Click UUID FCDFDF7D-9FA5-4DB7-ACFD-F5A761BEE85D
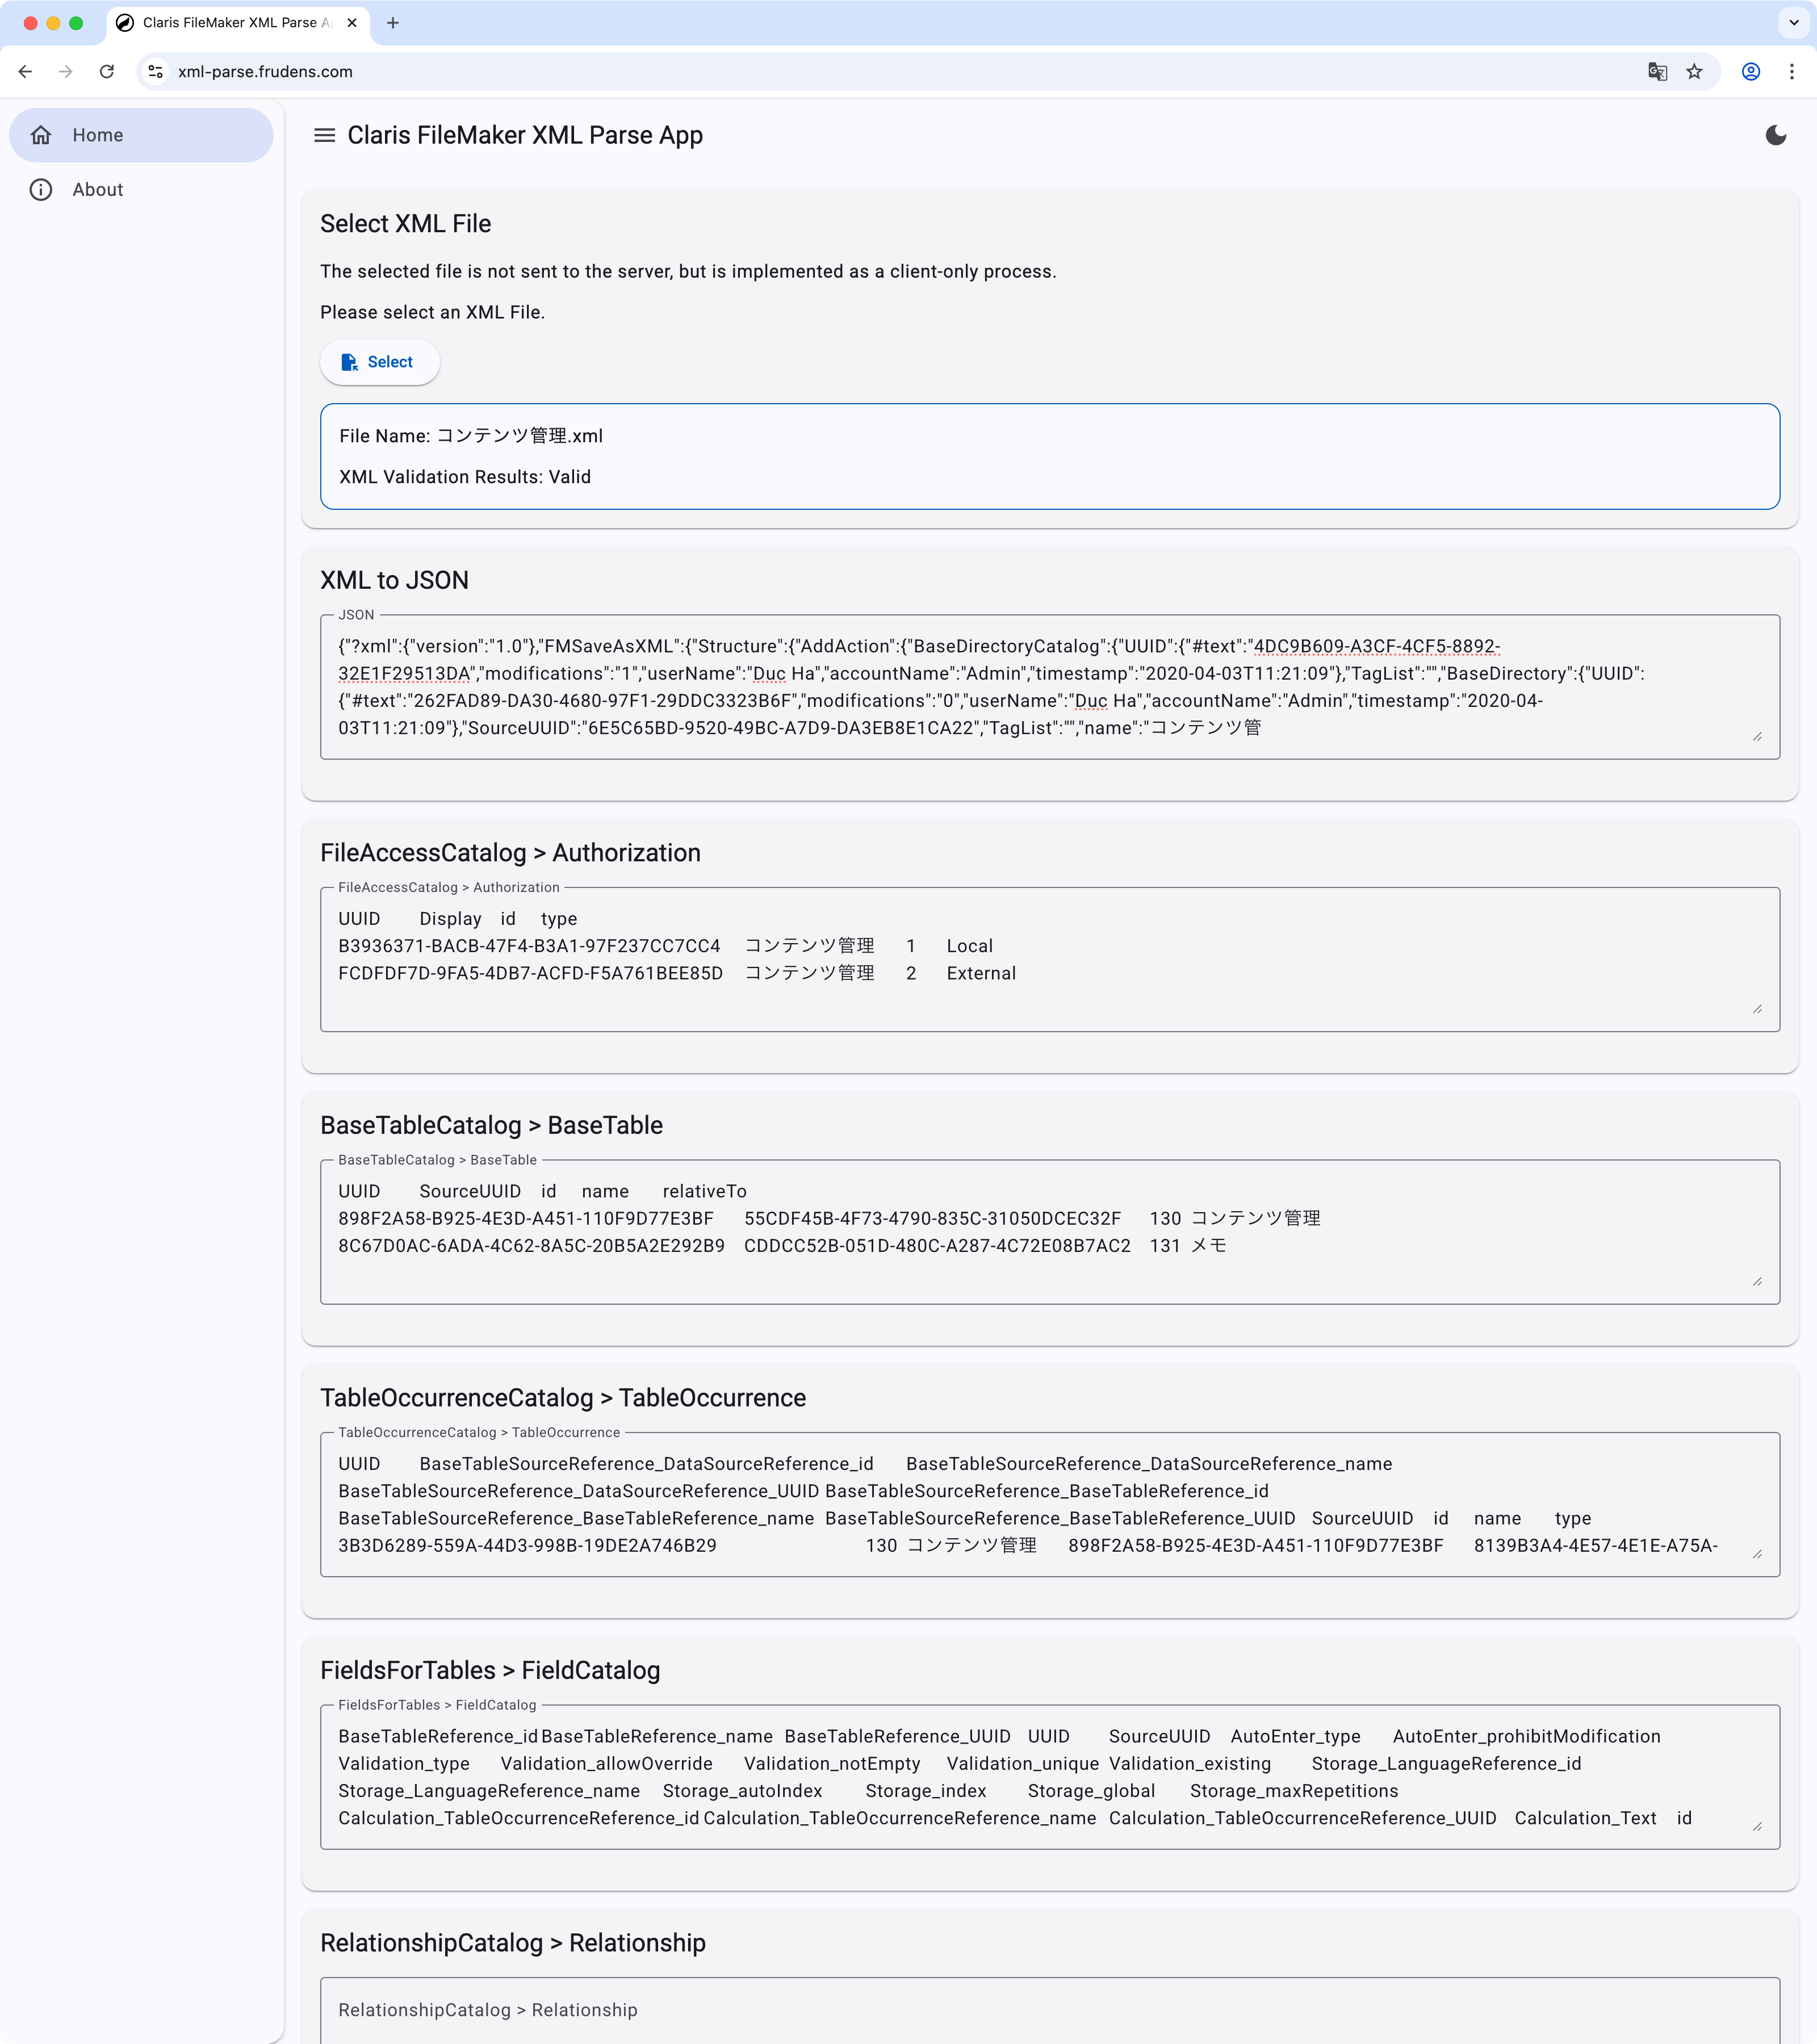This screenshot has height=2044, width=1817. point(530,973)
